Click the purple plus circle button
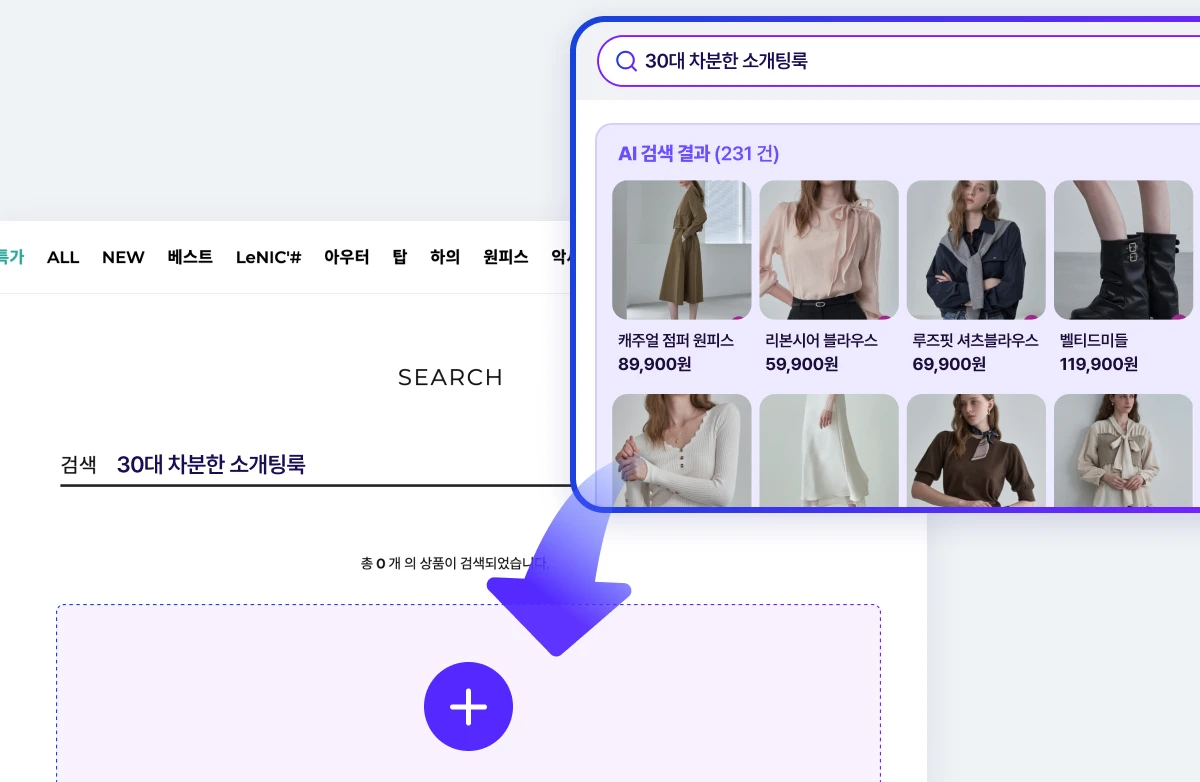This screenshot has width=1200, height=782. [x=468, y=706]
